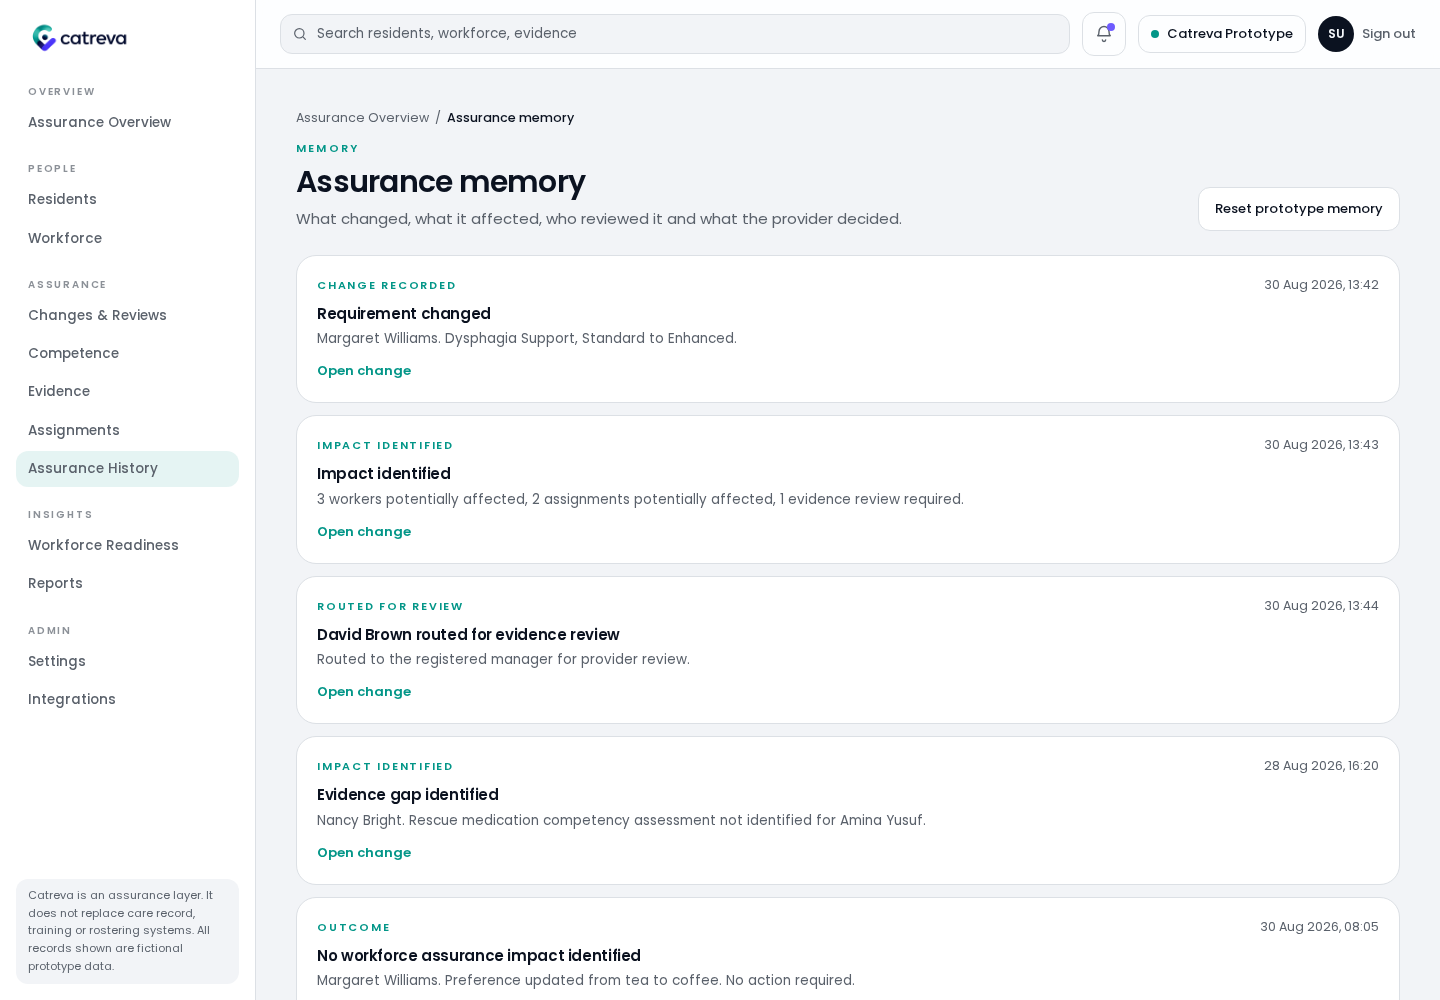Click 'No workforce assurance impact identified' title
Screen dimensions: 1440x1000
pyautogui.click(x=479, y=956)
